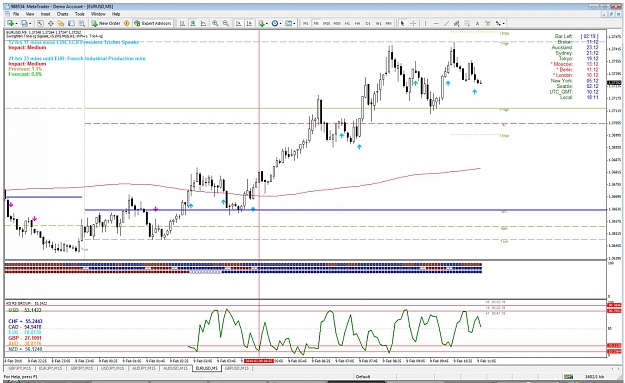Click the connection status bars indicator
The width and height of the screenshot is (625, 383).
click(x=568, y=376)
